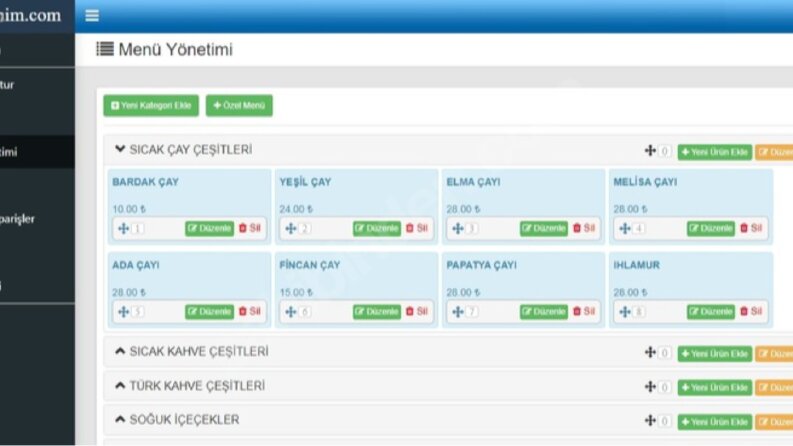793x446 pixels.
Task: Edit the YEŞİL ÇAY product
Action: [x=377, y=229]
